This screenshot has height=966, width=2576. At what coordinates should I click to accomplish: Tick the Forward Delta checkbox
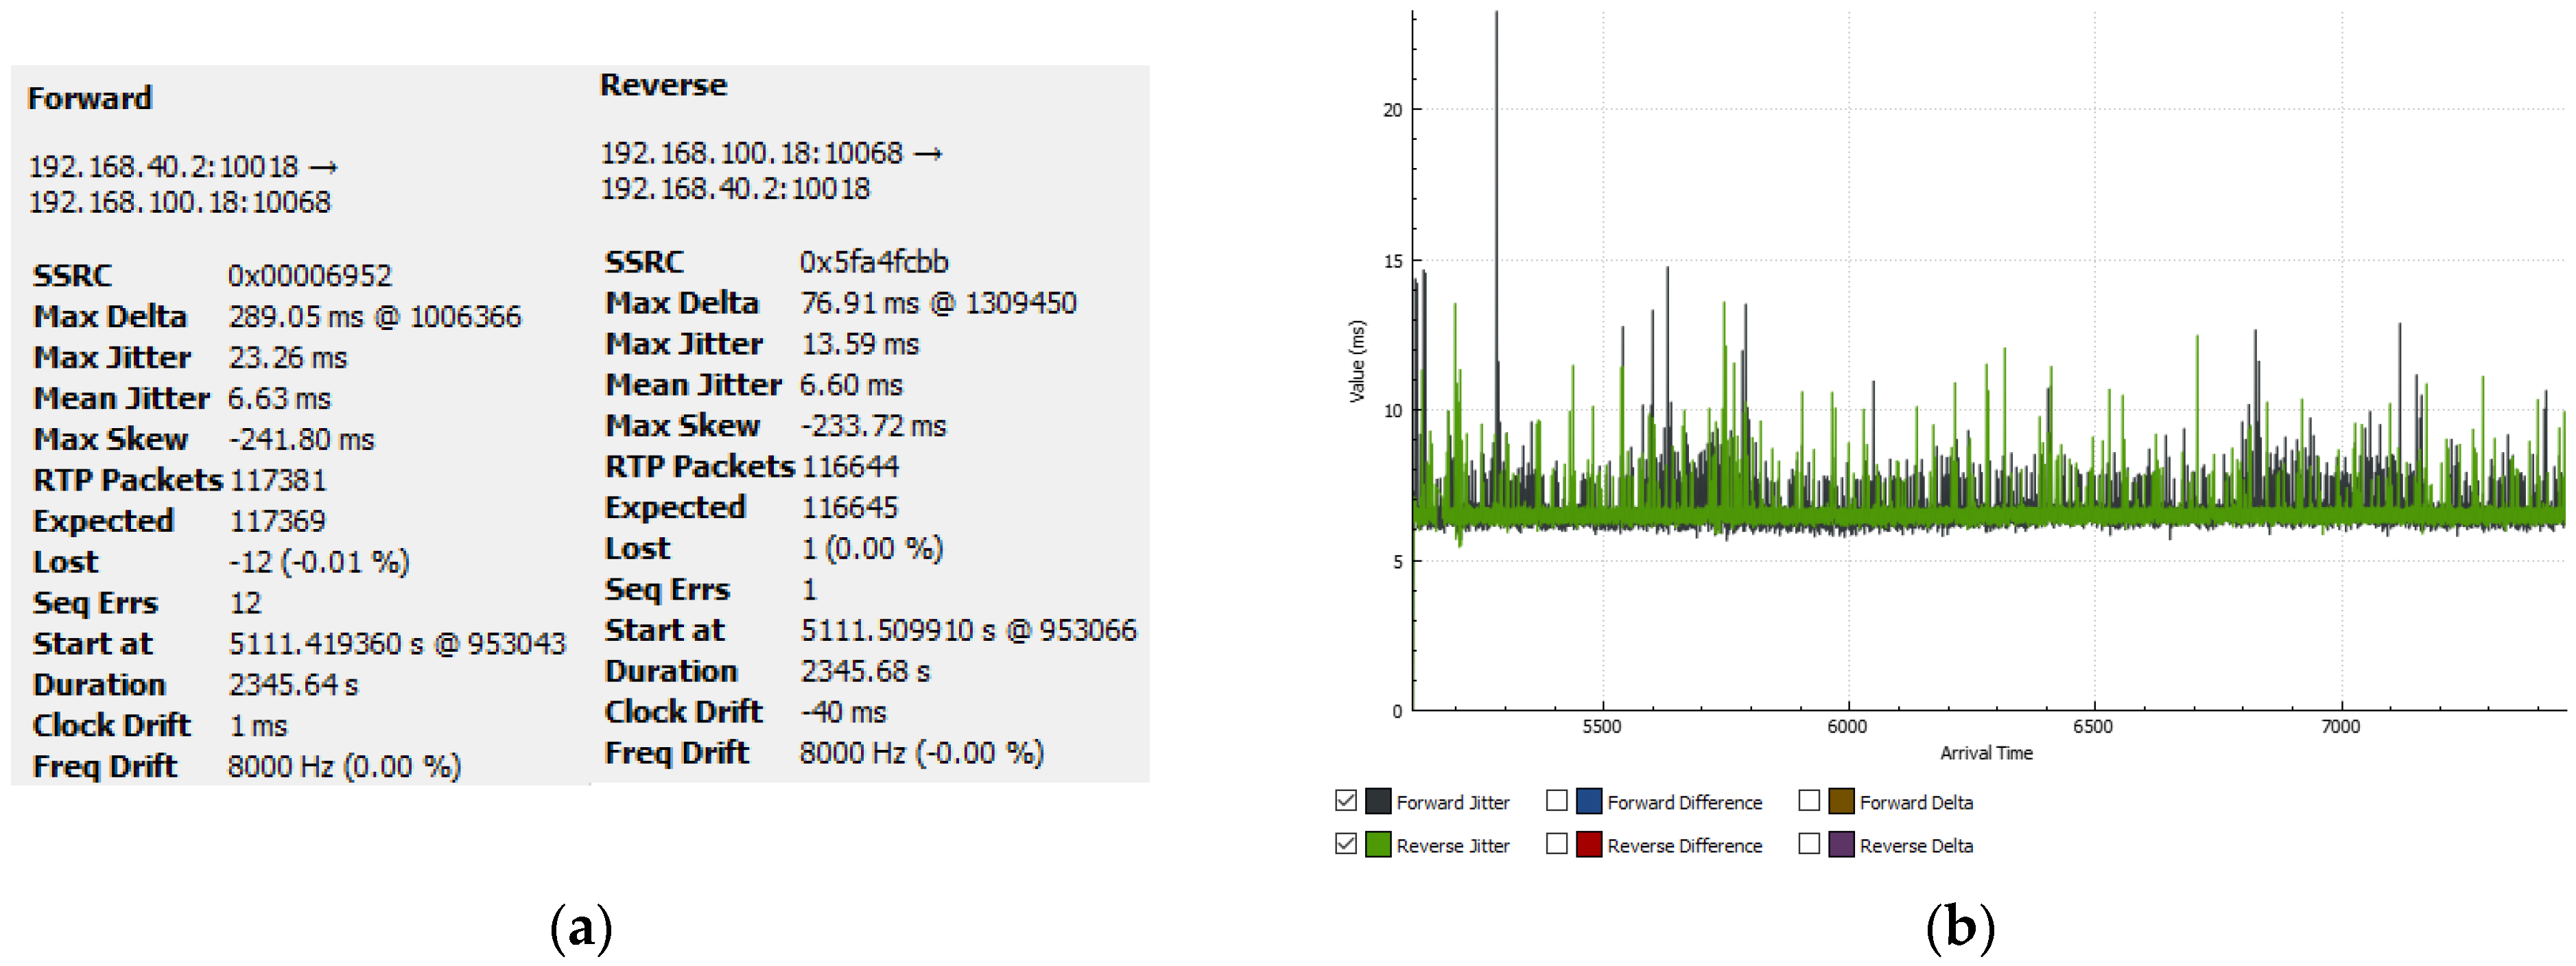click(x=1808, y=801)
